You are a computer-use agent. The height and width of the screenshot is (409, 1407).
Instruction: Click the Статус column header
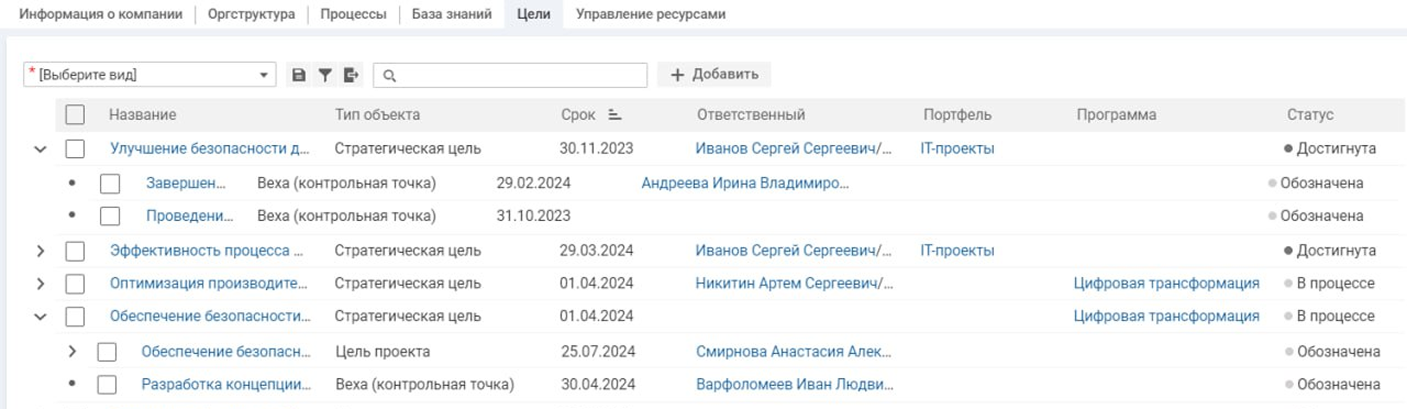click(x=1310, y=115)
